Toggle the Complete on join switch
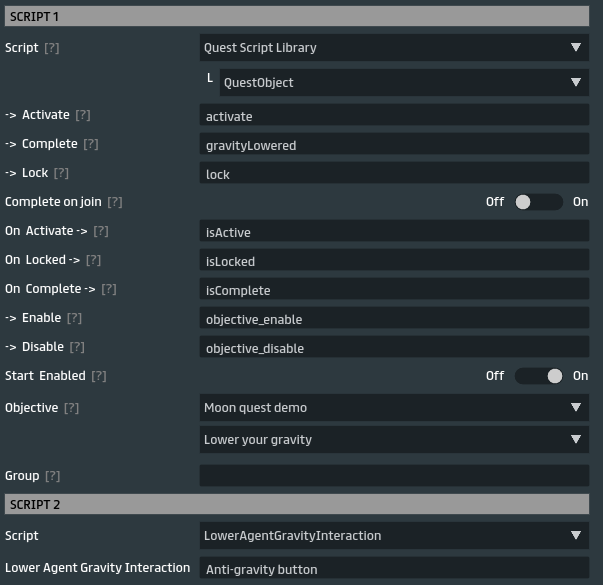This screenshot has height=585, width=603. coord(539,202)
